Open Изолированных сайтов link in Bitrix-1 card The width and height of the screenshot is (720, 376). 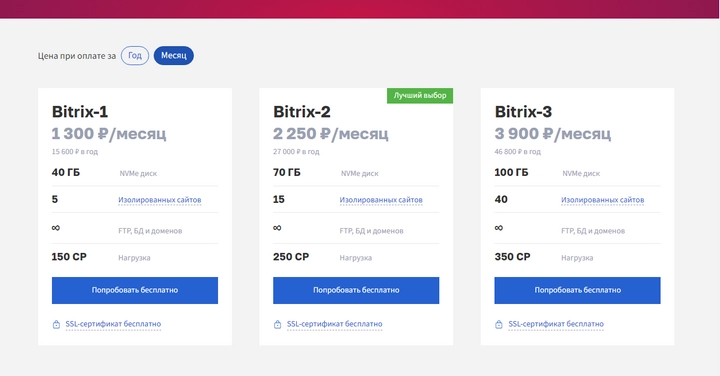click(x=160, y=200)
